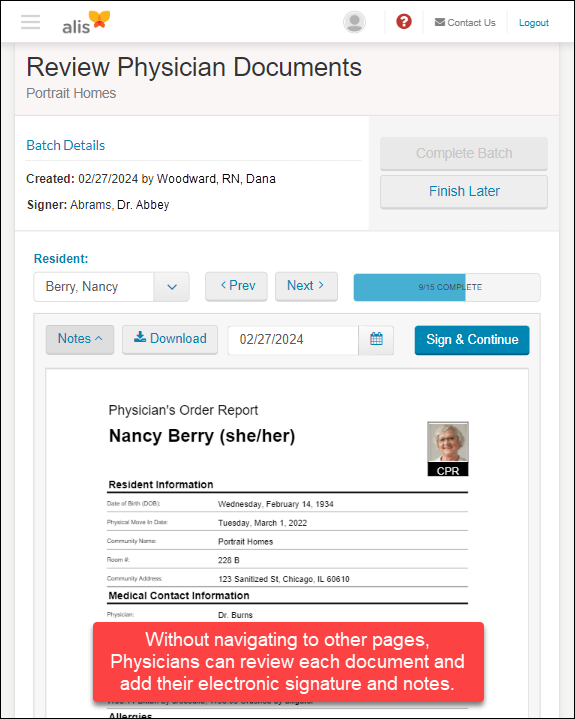Click the Contact Us envelope icon
The height and width of the screenshot is (719, 575).
[440, 22]
